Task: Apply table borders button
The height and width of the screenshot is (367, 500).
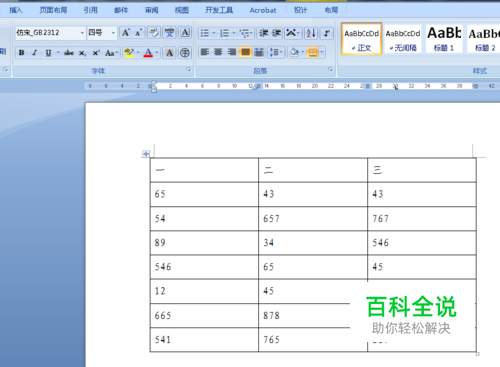Action: 313,52
